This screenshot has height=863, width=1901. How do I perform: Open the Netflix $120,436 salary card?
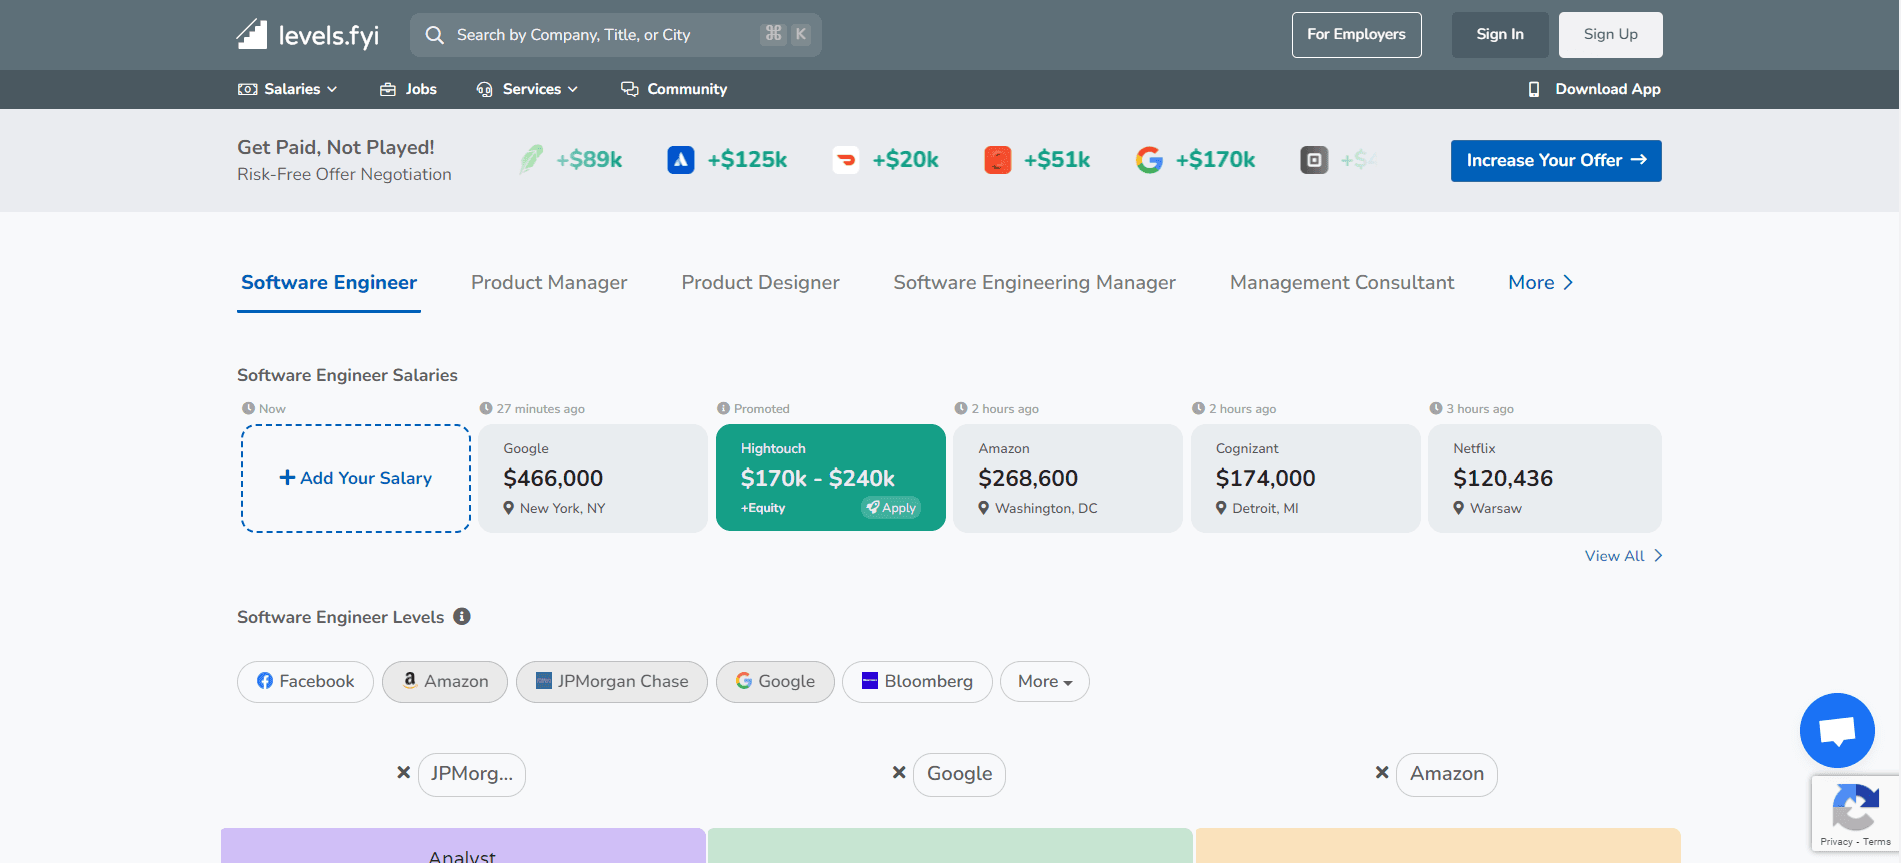(1545, 478)
